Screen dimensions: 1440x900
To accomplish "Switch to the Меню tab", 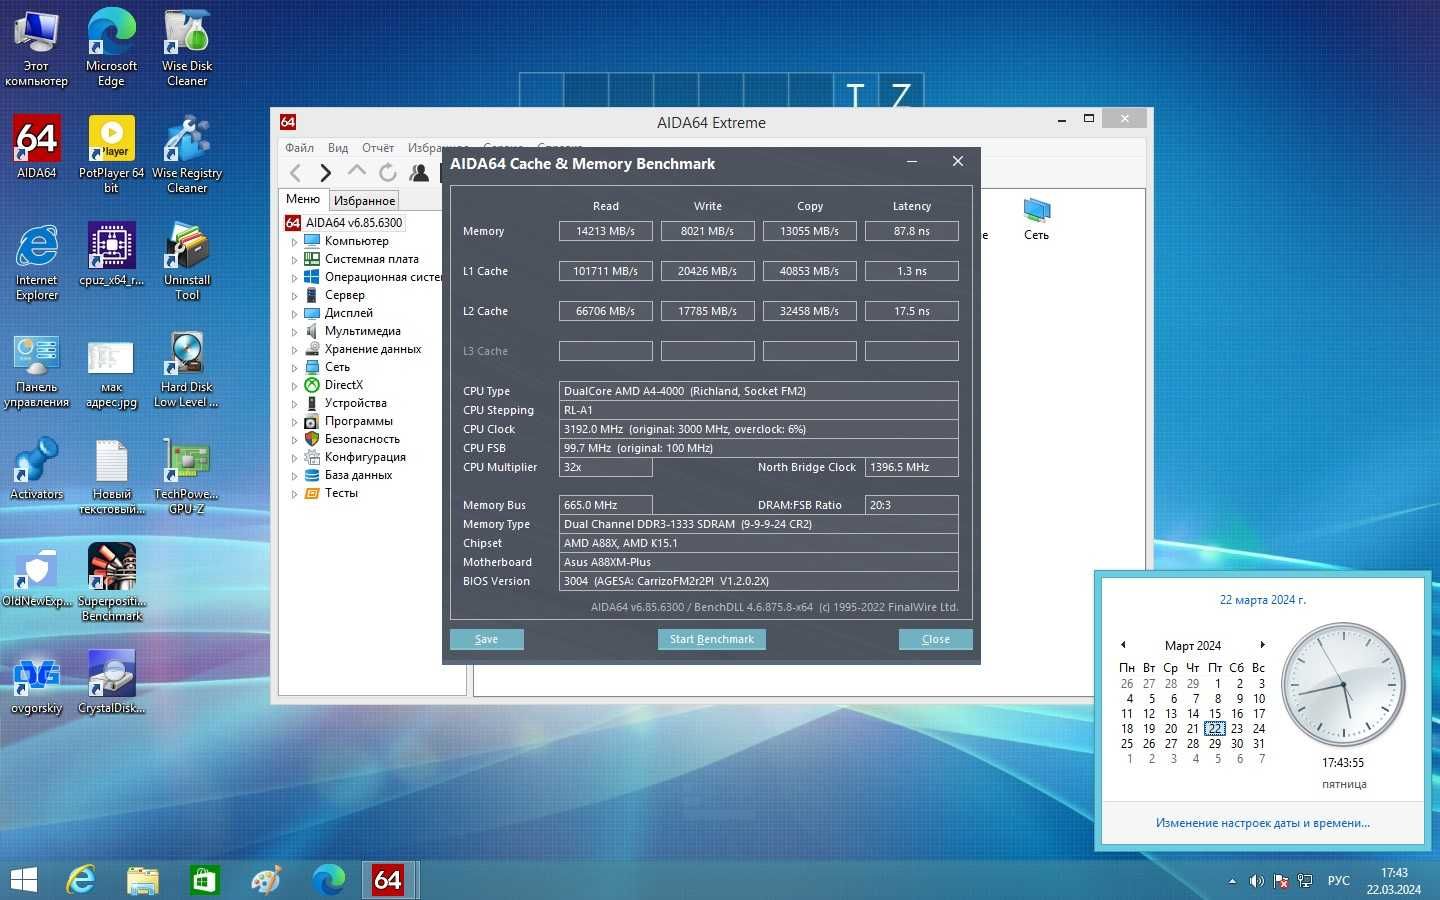I will 303,199.
